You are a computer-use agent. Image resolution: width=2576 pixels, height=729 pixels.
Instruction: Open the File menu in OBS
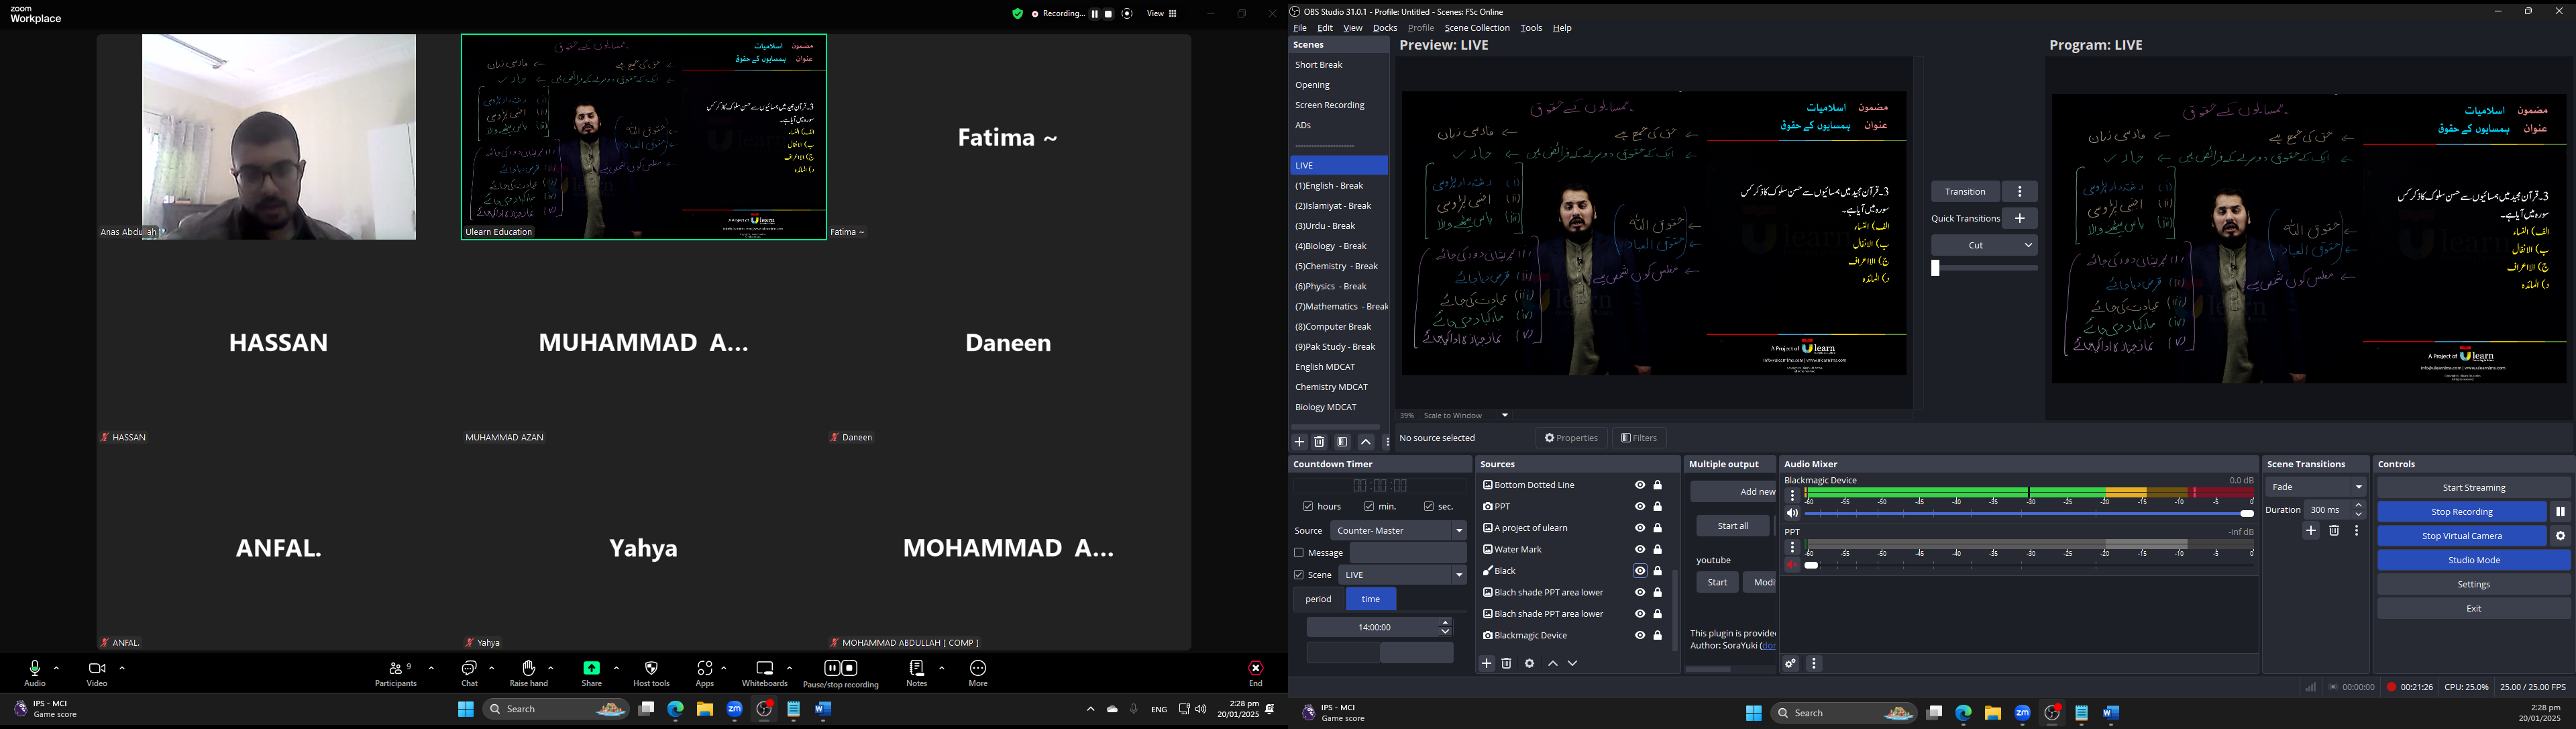tap(1300, 28)
